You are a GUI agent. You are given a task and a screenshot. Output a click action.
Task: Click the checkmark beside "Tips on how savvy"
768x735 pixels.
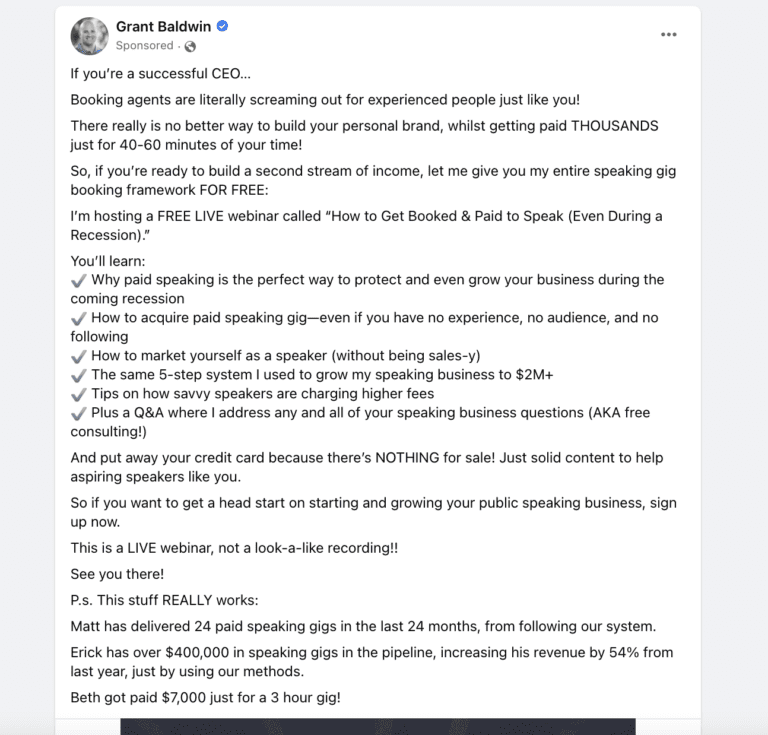coord(79,394)
